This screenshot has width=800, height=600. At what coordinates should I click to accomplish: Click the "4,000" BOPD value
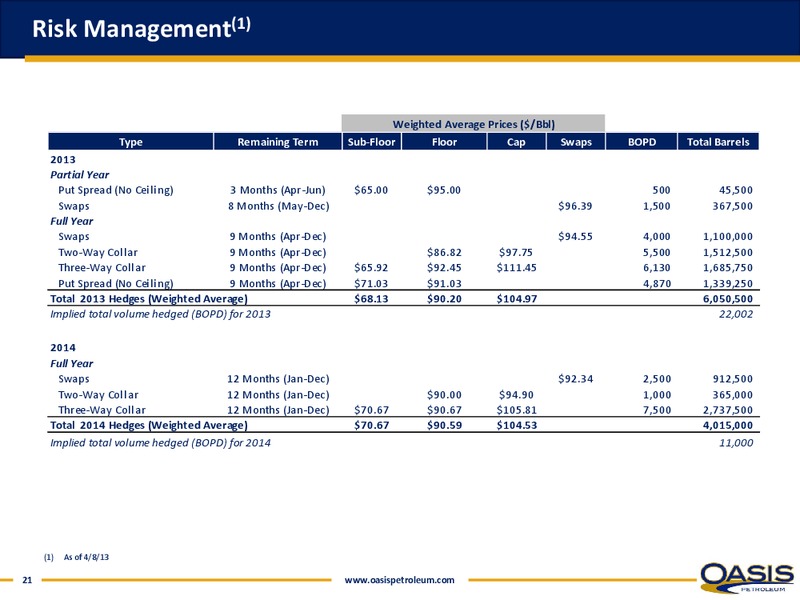(x=657, y=237)
